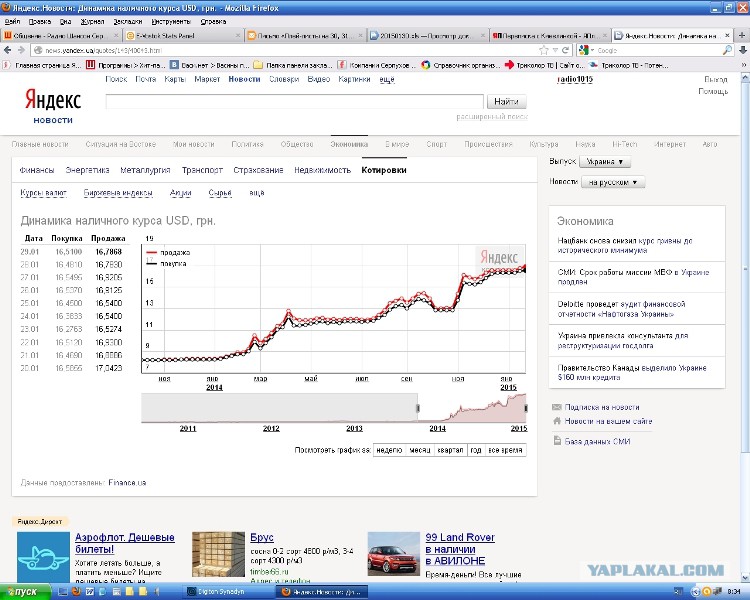Click the left handle of chart range slider
This screenshot has height=600, width=750.
(418, 408)
